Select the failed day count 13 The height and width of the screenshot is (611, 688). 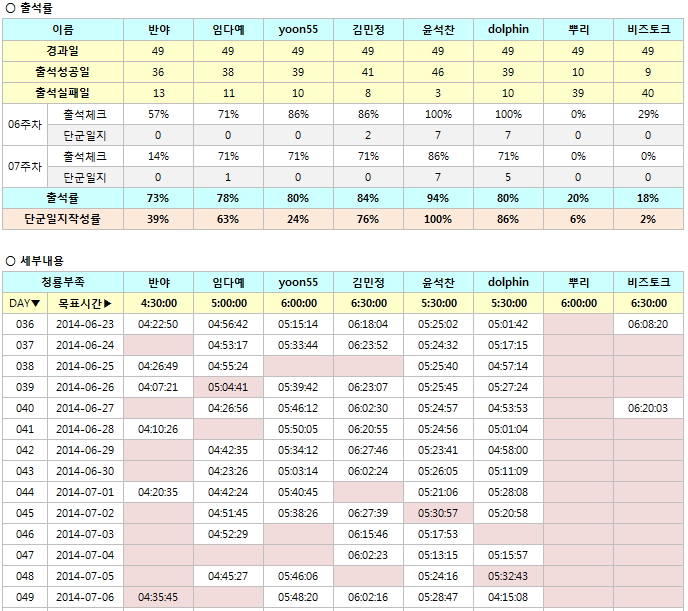tap(158, 93)
